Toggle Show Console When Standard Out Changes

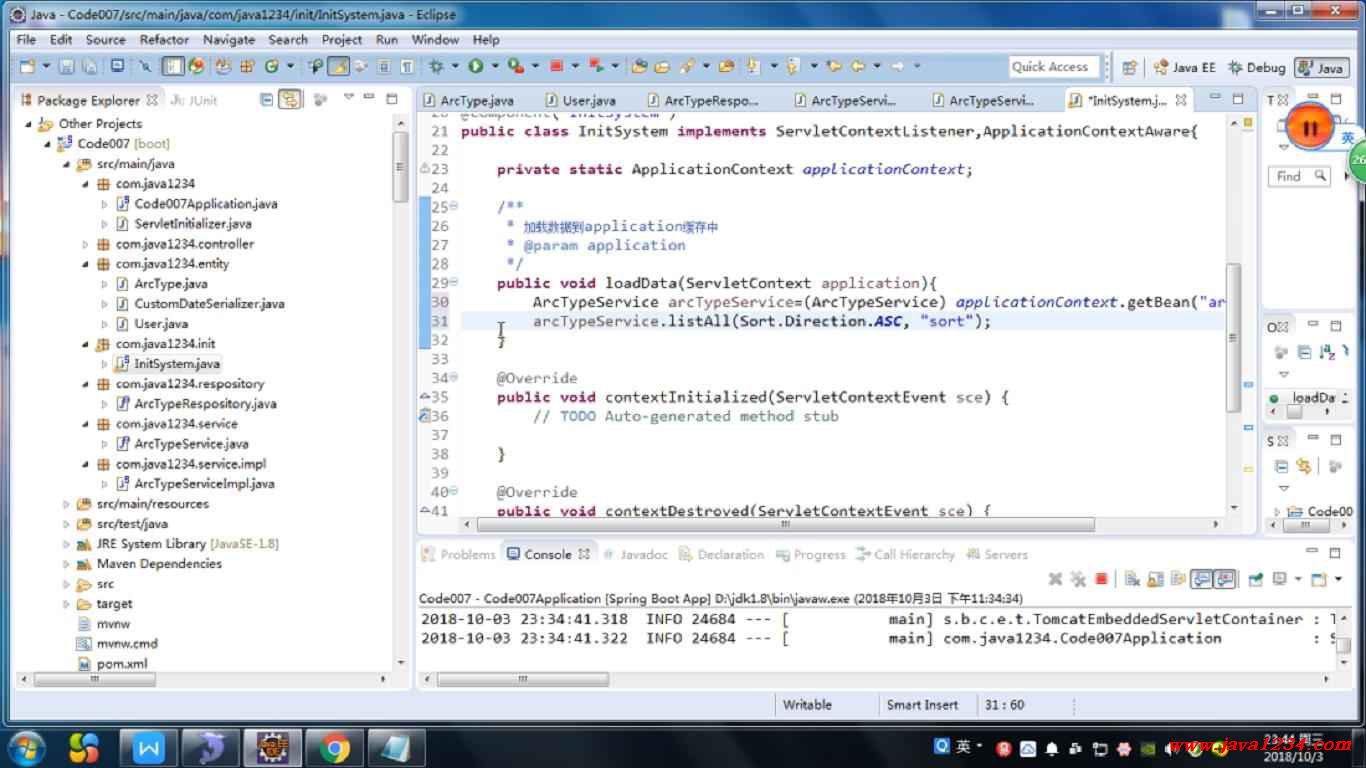1202,579
